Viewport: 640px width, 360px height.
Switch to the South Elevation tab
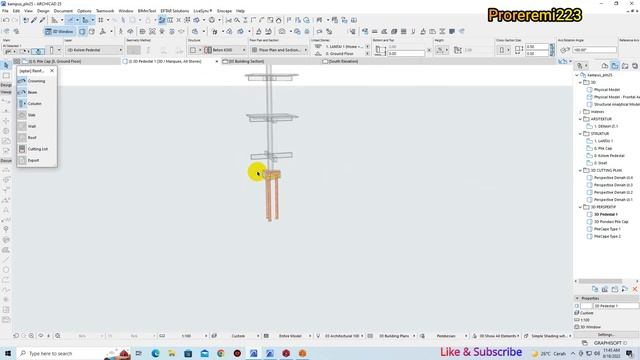343,61
